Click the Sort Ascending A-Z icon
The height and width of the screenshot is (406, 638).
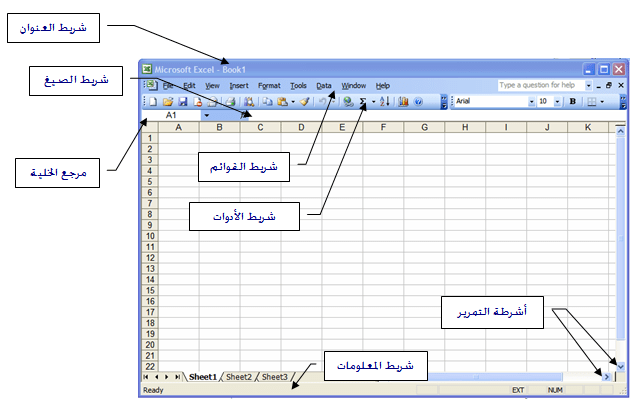(x=385, y=102)
